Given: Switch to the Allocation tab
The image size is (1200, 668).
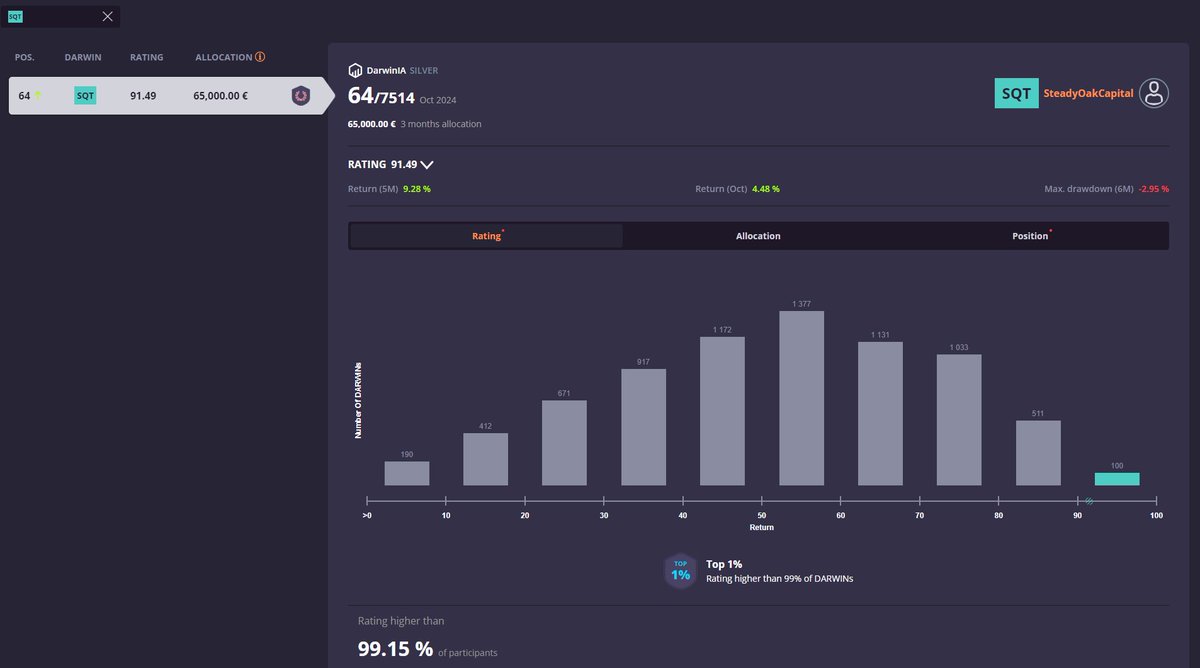Looking at the screenshot, I should coord(758,236).
